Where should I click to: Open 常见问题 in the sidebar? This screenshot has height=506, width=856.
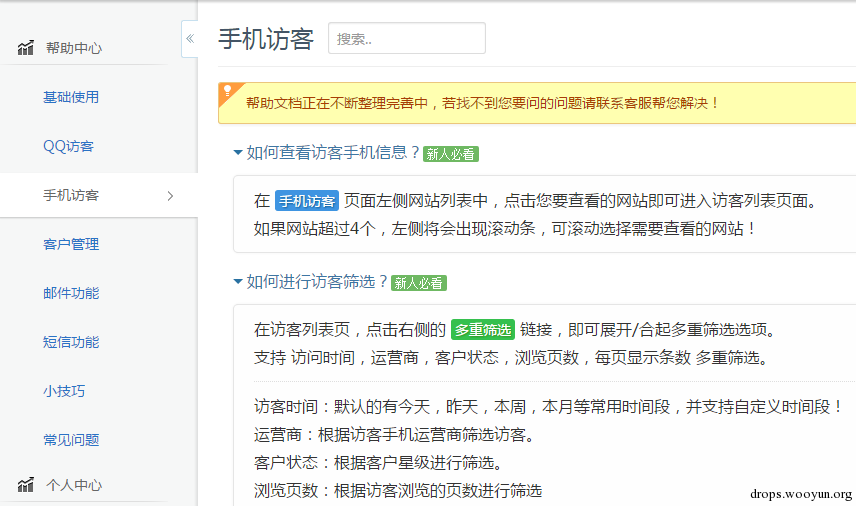pyautogui.click(x=71, y=440)
